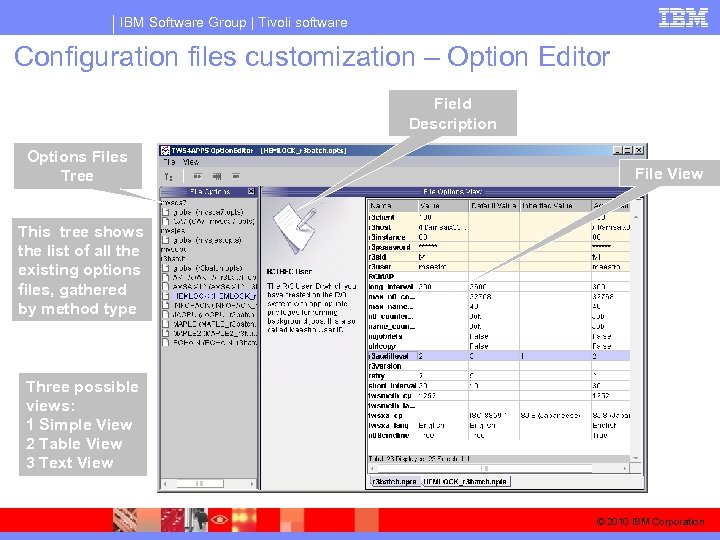The image size is (720, 540).
Task: Select the twsxa_lang row name cell
Action: 393,426
